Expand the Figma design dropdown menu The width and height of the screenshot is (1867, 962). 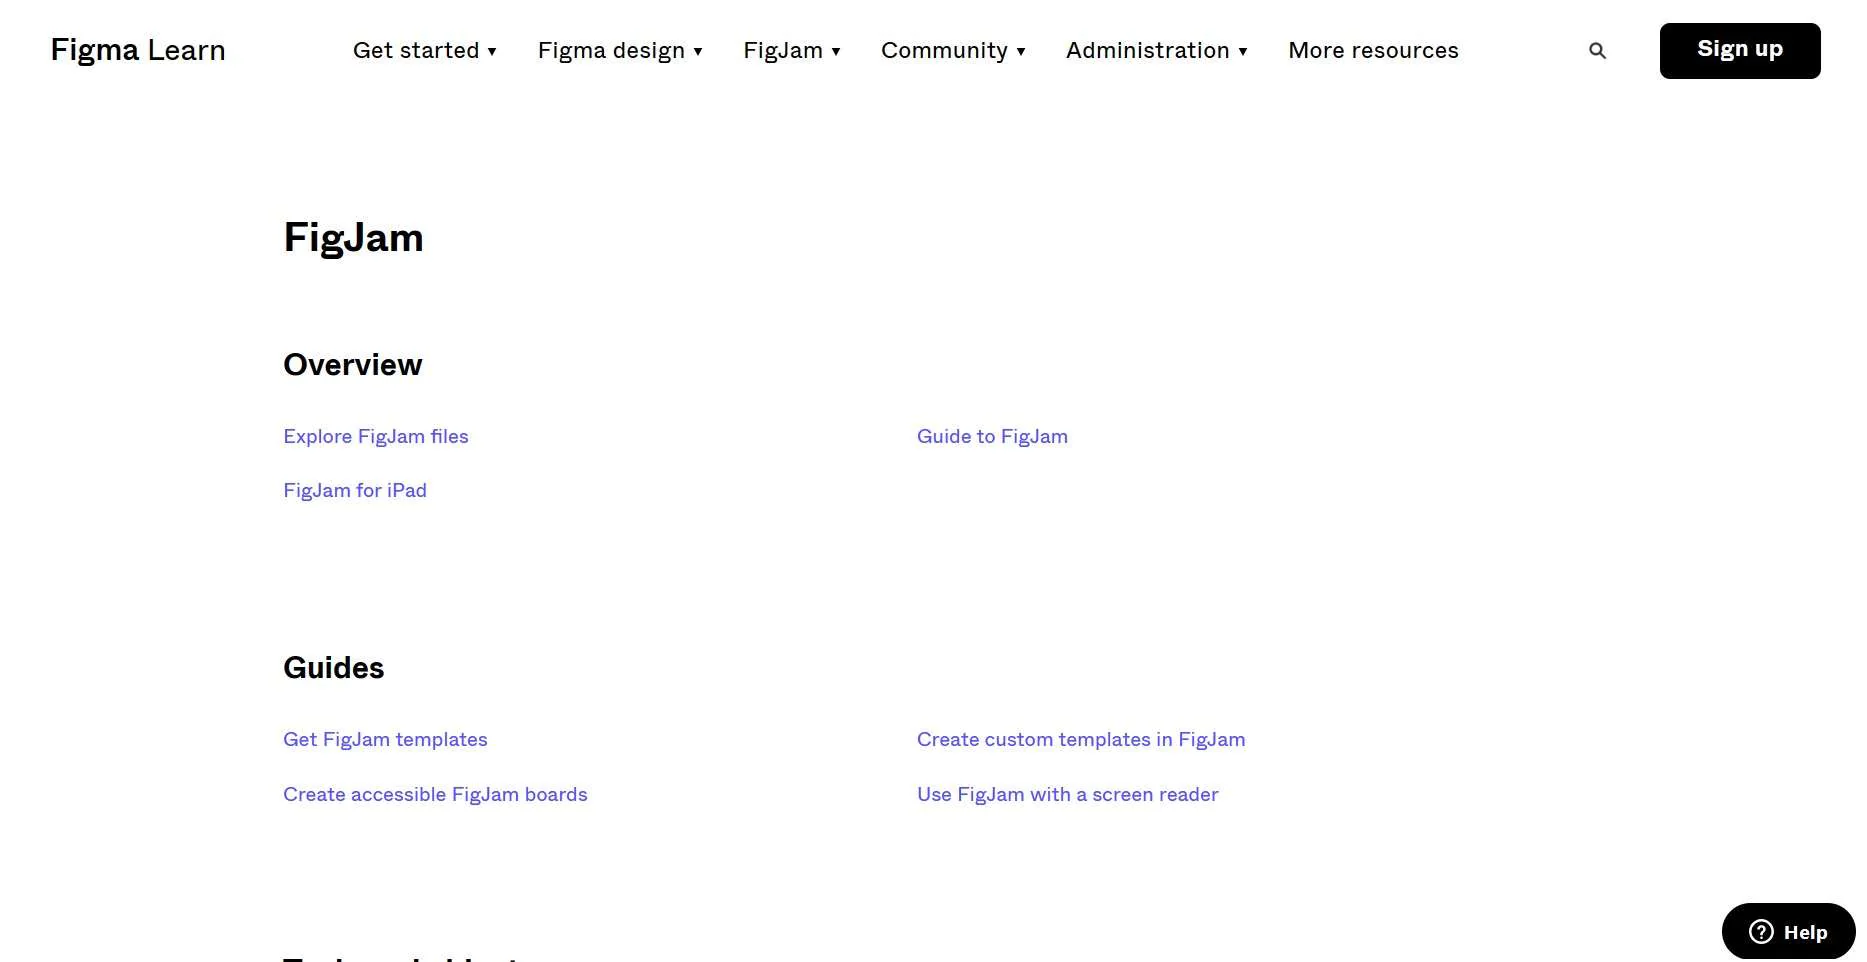click(x=620, y=51)
